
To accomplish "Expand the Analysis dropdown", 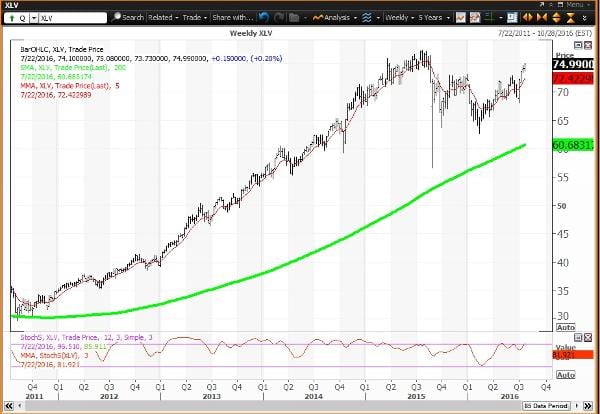I will coord(339,17).
